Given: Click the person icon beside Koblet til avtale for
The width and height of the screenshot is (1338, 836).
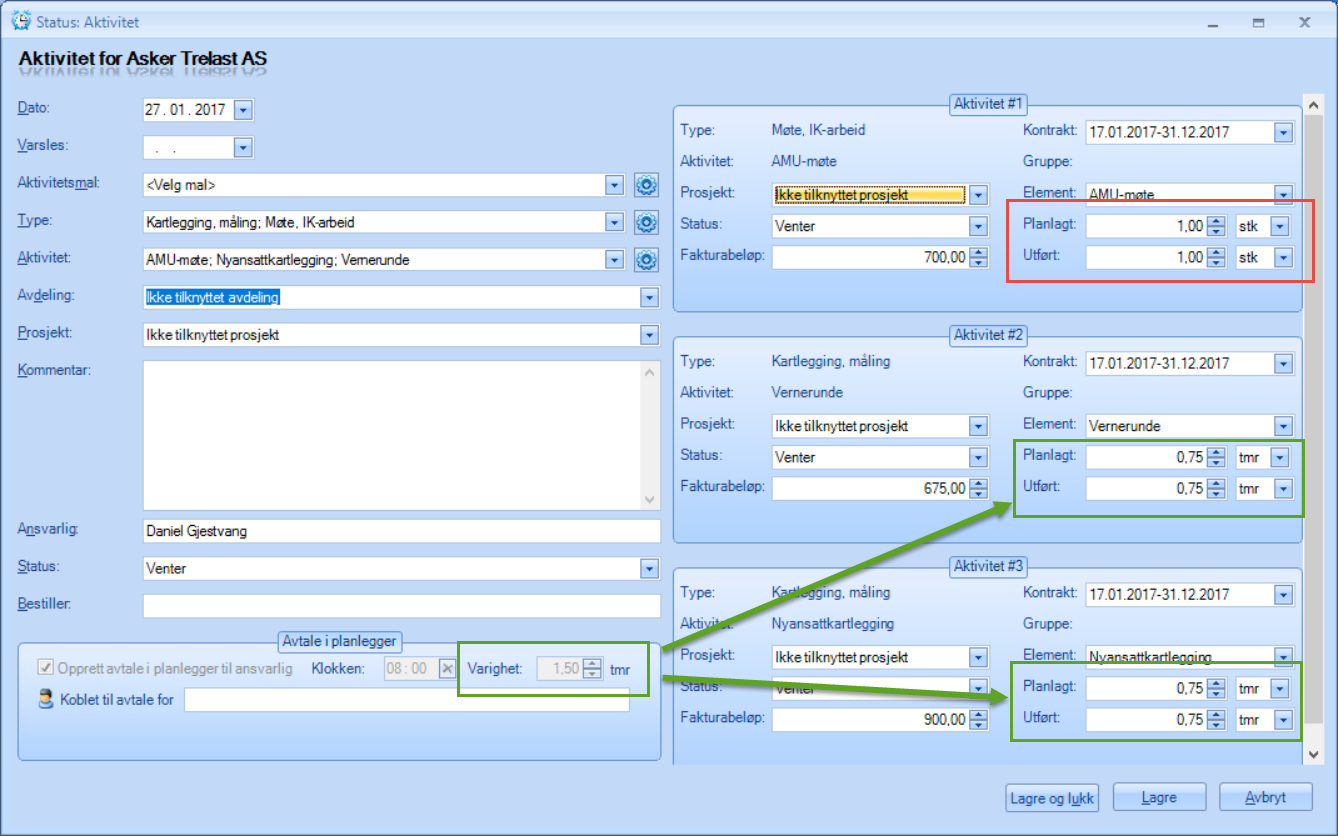Looking at the screenshot, I should [x=46, y=700].
